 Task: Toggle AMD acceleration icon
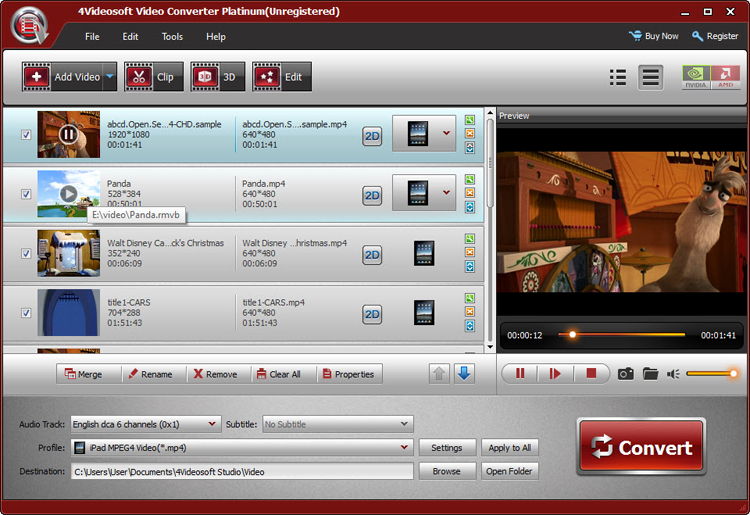click(726, 77)
